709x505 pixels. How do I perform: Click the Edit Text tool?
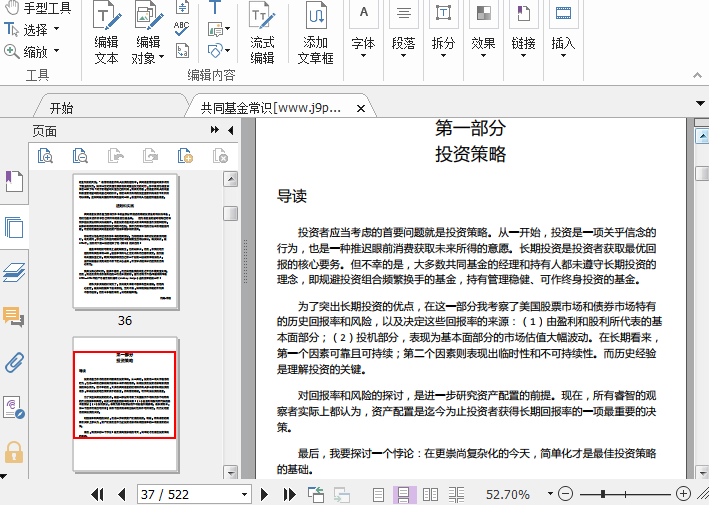point(106,35)
